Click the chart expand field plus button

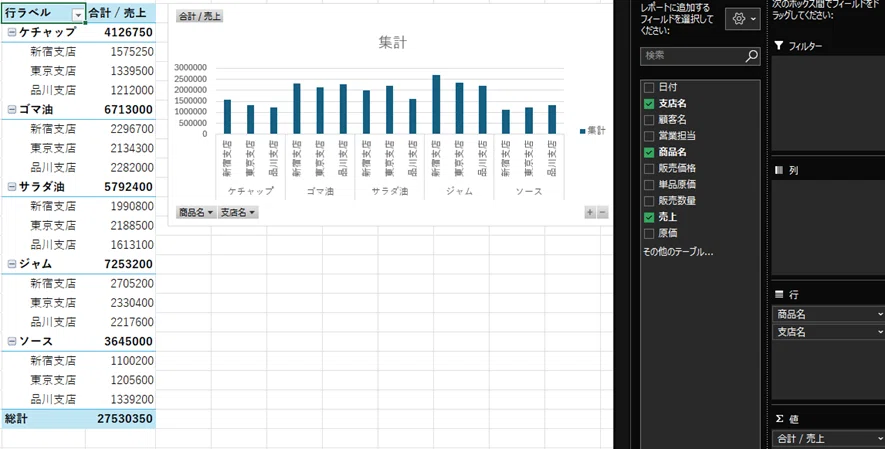click(590, 213)
